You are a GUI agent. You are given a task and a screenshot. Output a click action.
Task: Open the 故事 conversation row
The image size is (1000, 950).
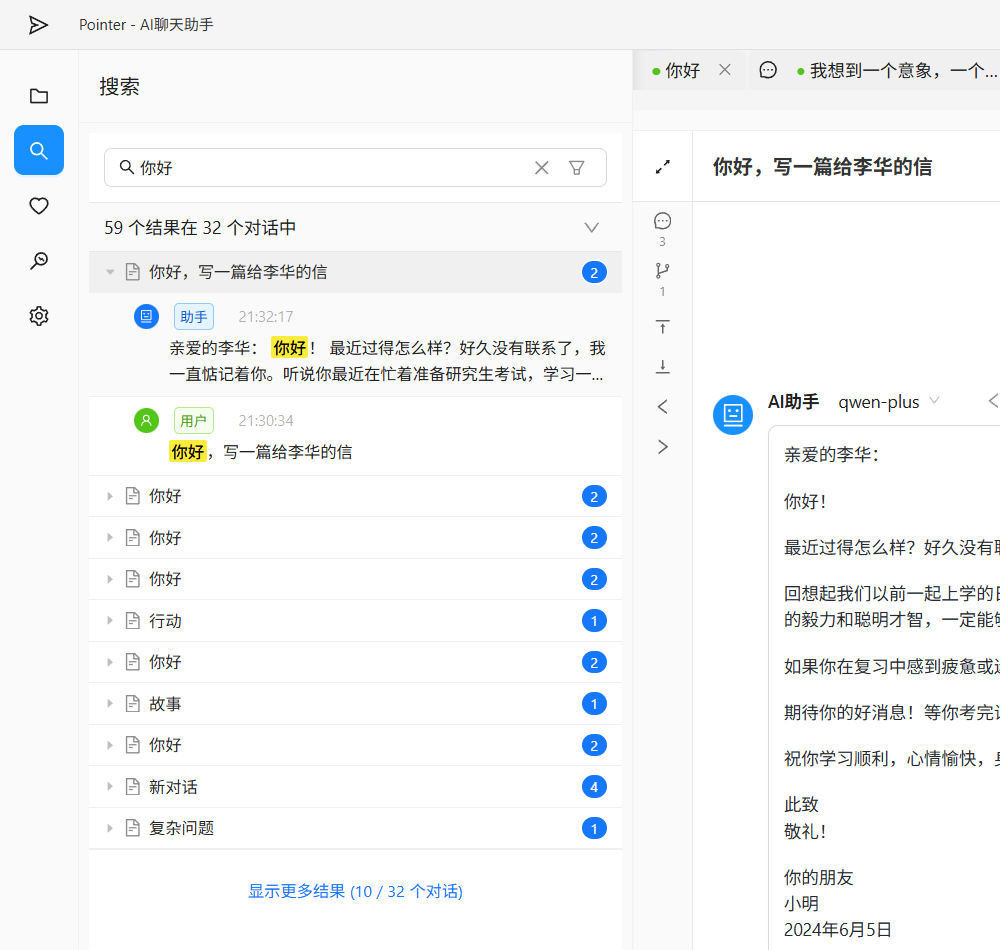[355, 703]
